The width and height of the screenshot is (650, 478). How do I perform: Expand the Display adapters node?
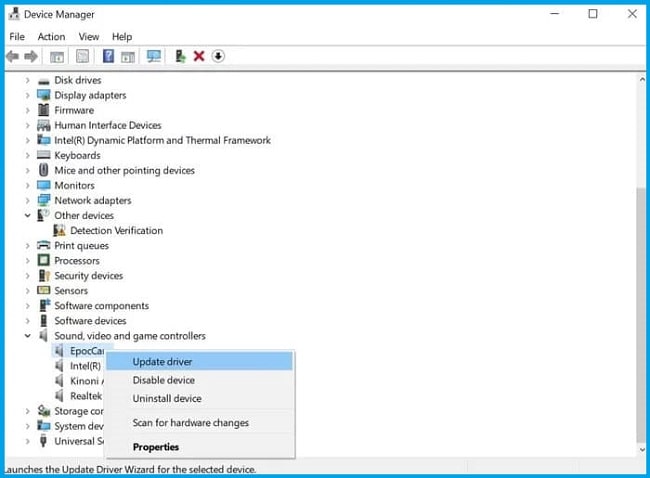click(27, 95)
